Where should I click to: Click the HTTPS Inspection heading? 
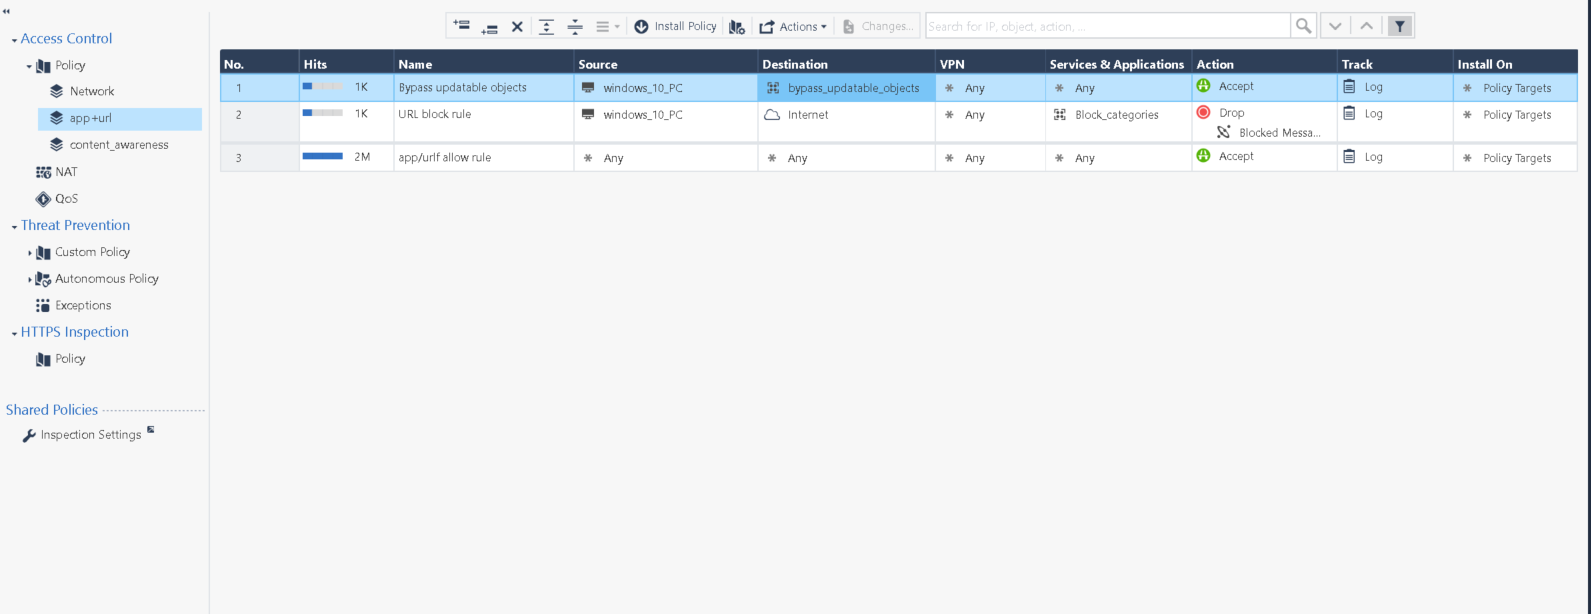pyautogui.click(x=75, y=332)
